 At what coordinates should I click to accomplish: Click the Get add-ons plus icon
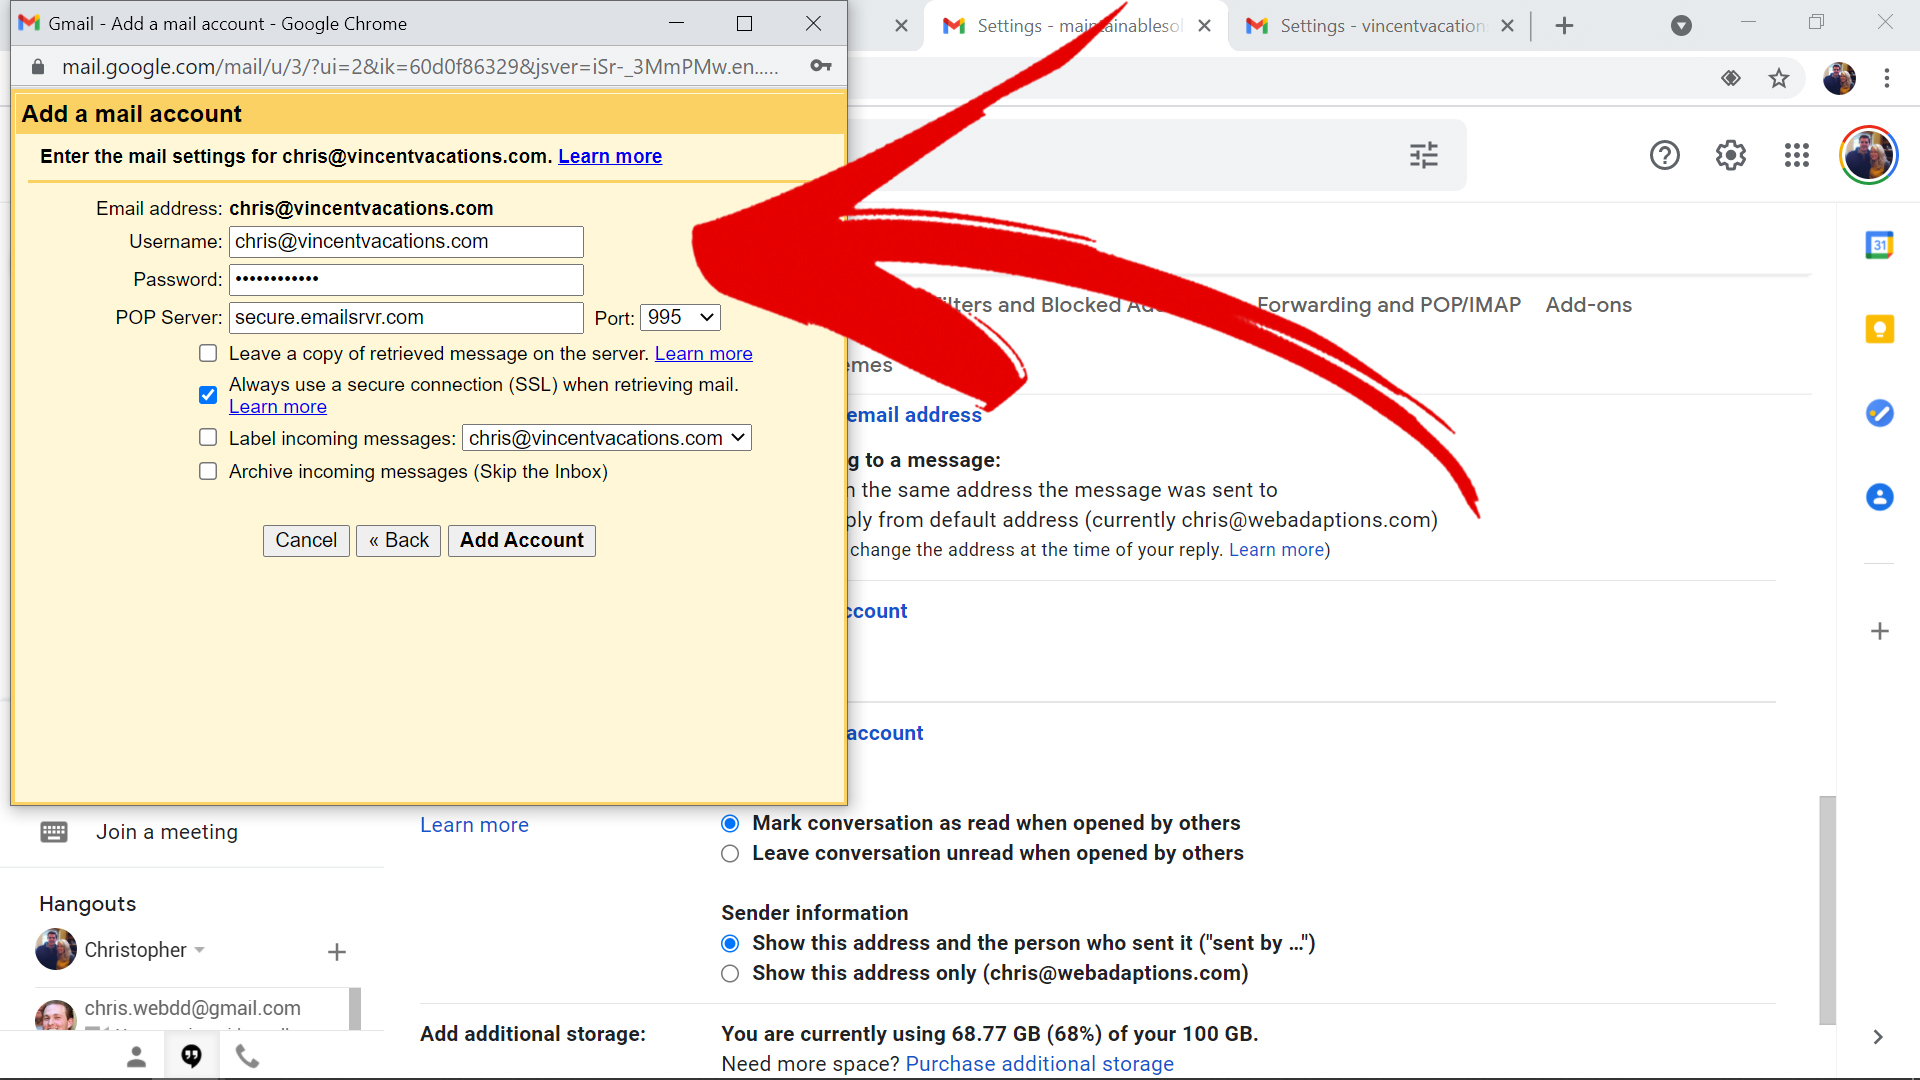click(x=1880, y=631)
